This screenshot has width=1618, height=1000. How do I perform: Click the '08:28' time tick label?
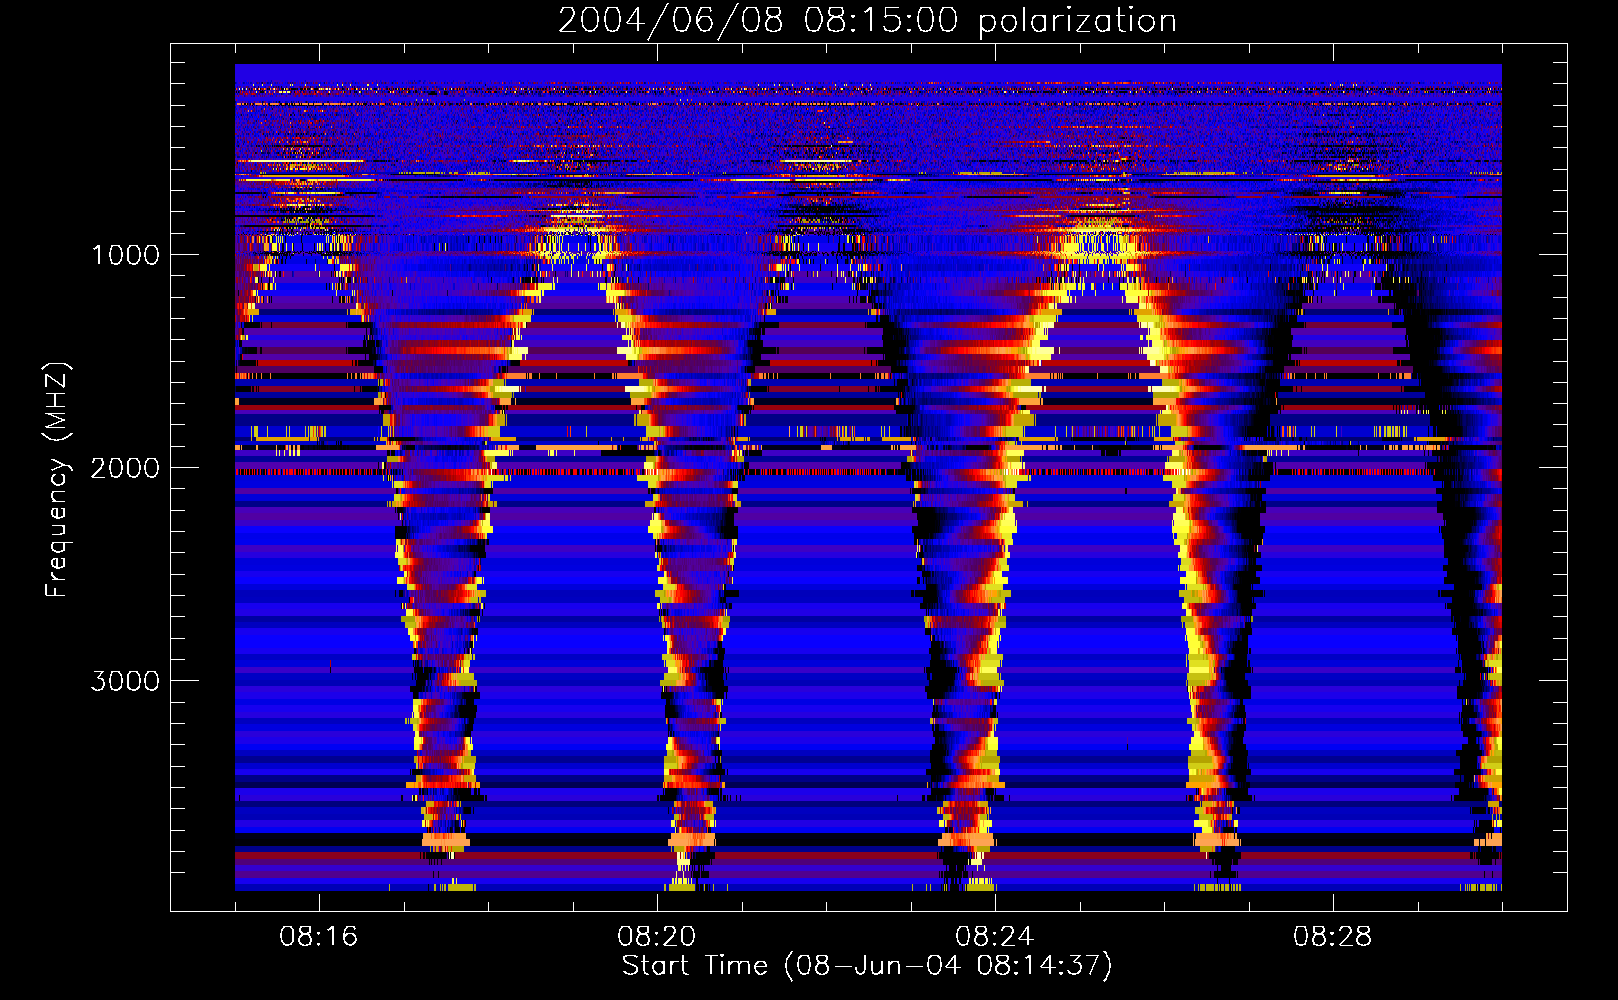point(1332,937)
